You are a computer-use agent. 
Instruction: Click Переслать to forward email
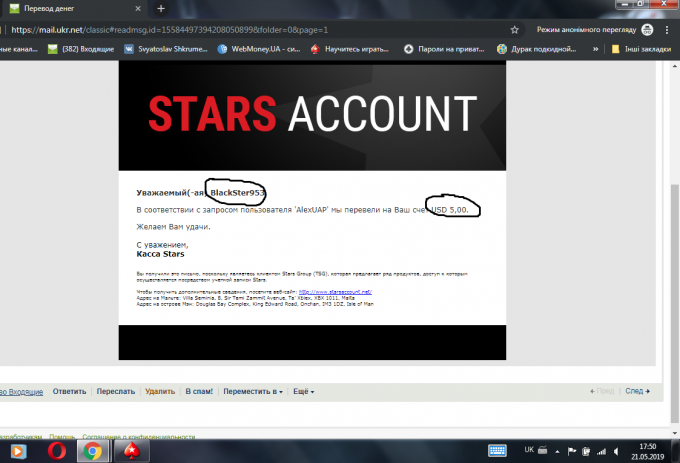[116, 391]
